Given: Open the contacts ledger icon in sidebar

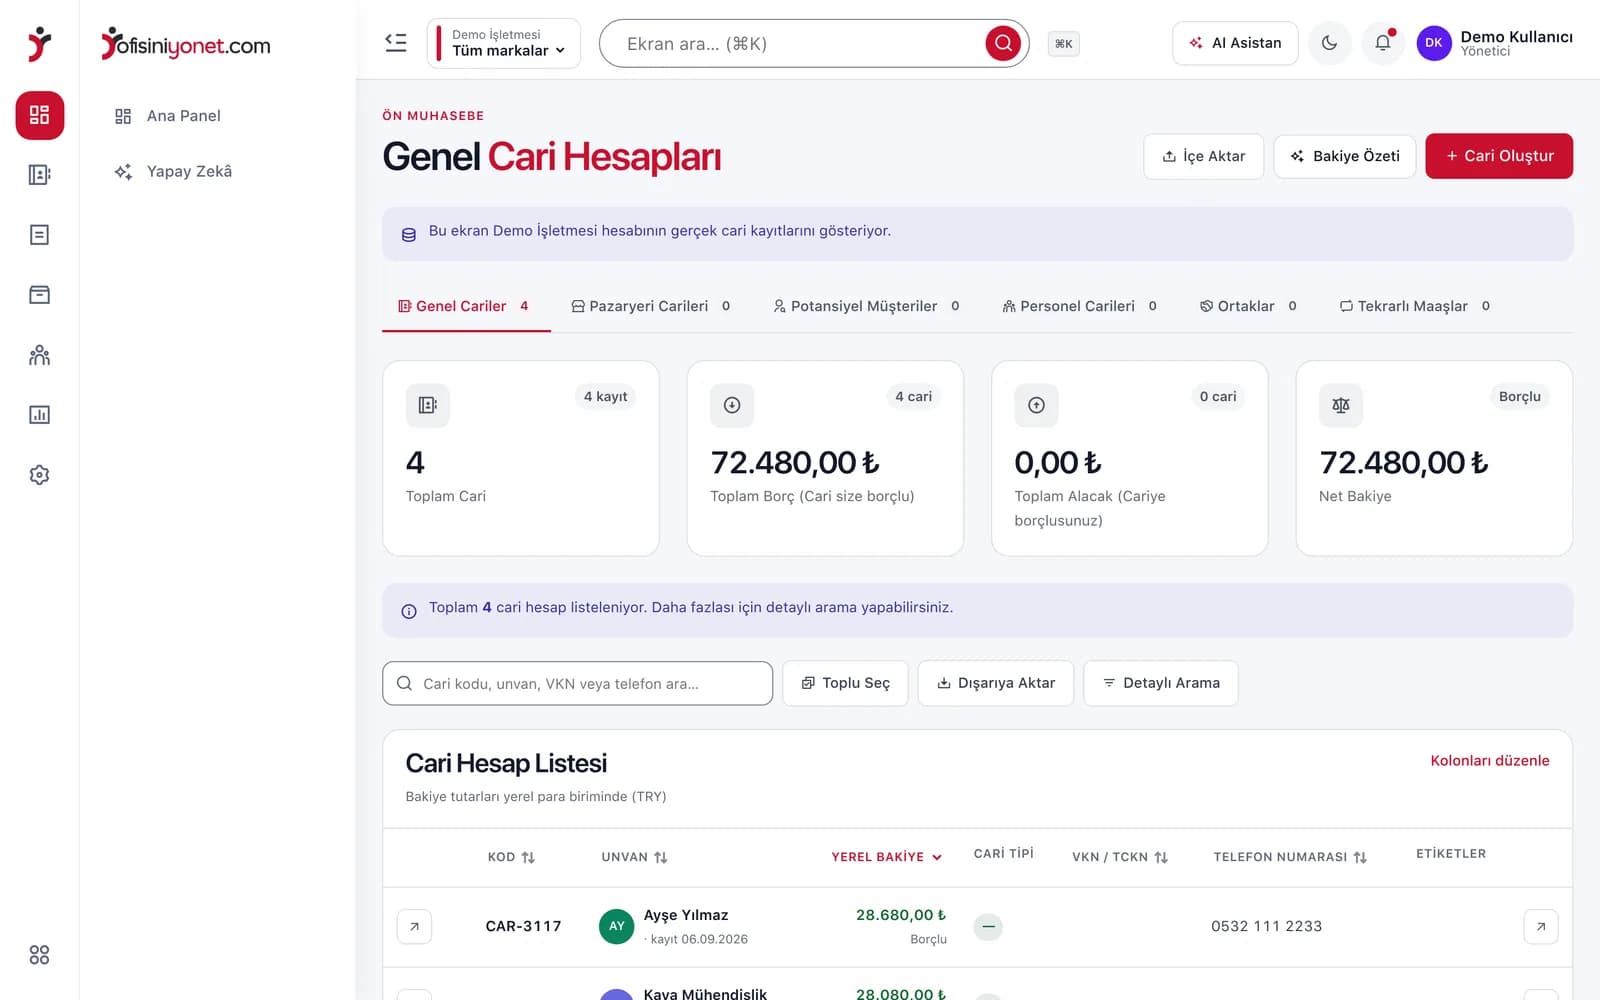Looking at the screenshot, I should [x=40, y=175].
